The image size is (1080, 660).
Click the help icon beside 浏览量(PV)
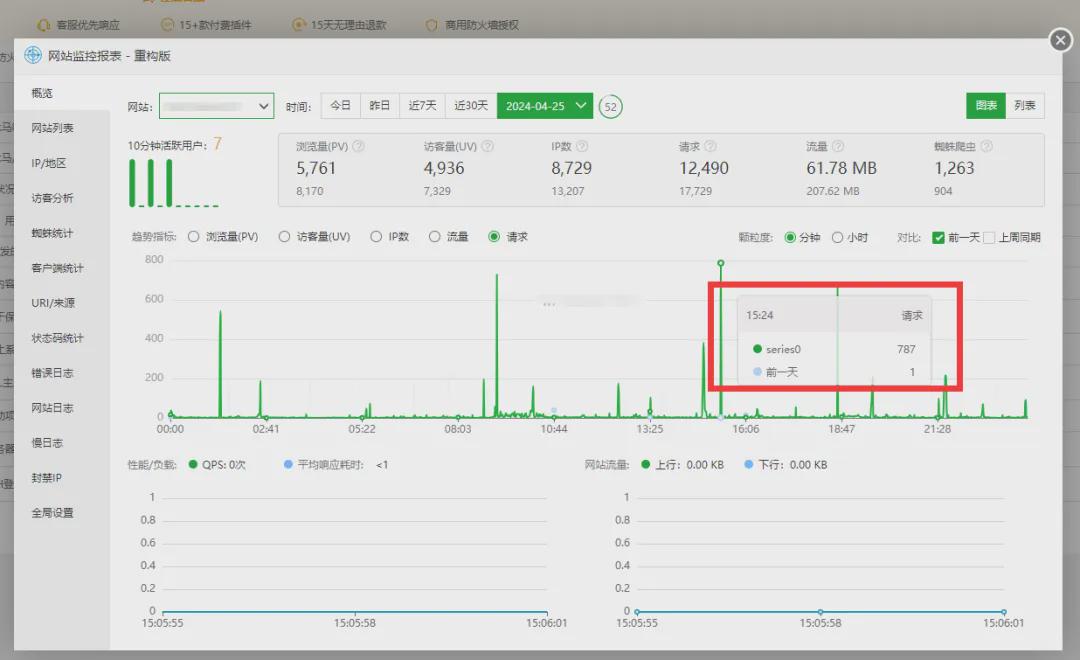tap(358, 146)
